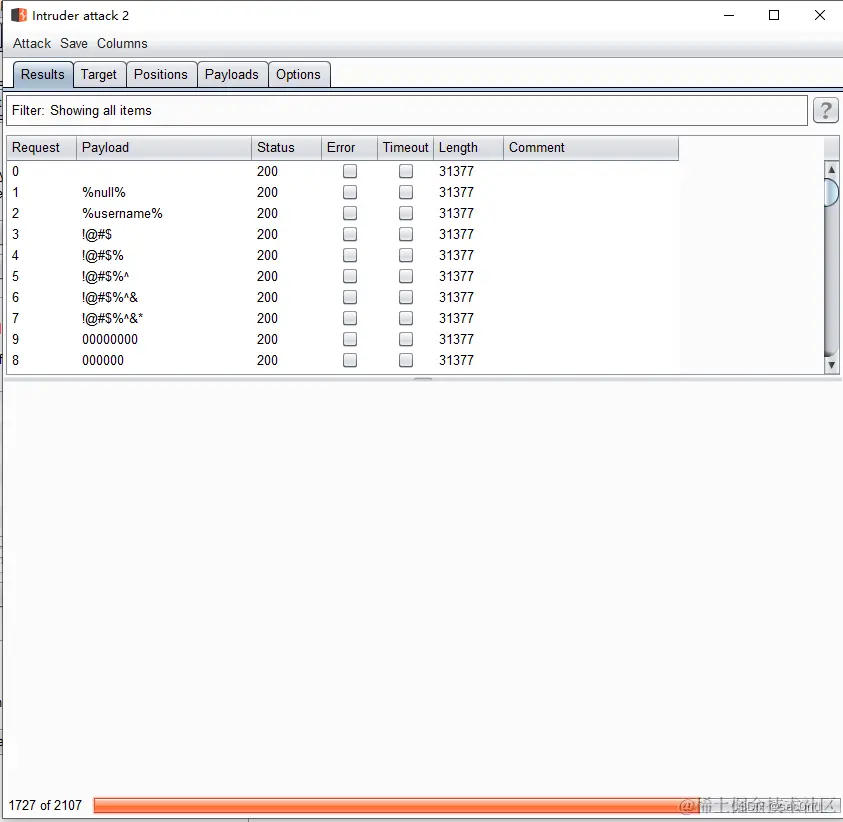843x822 pixels.
Task: Close the Intruder attack 2 window
Action: (819, 15)
